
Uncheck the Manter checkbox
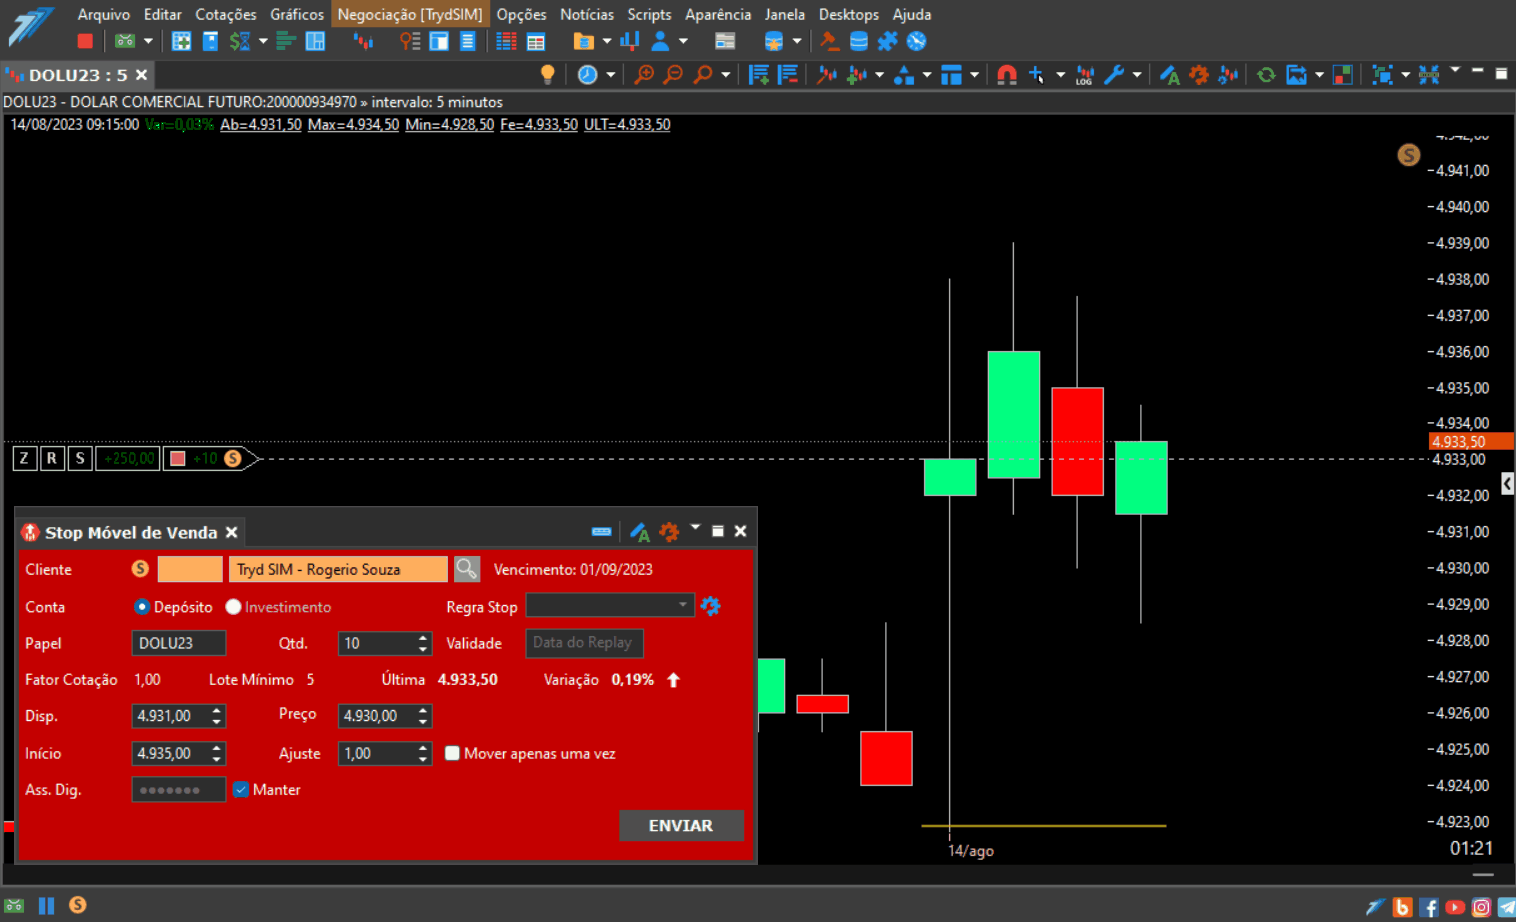(x=241, y=789)
